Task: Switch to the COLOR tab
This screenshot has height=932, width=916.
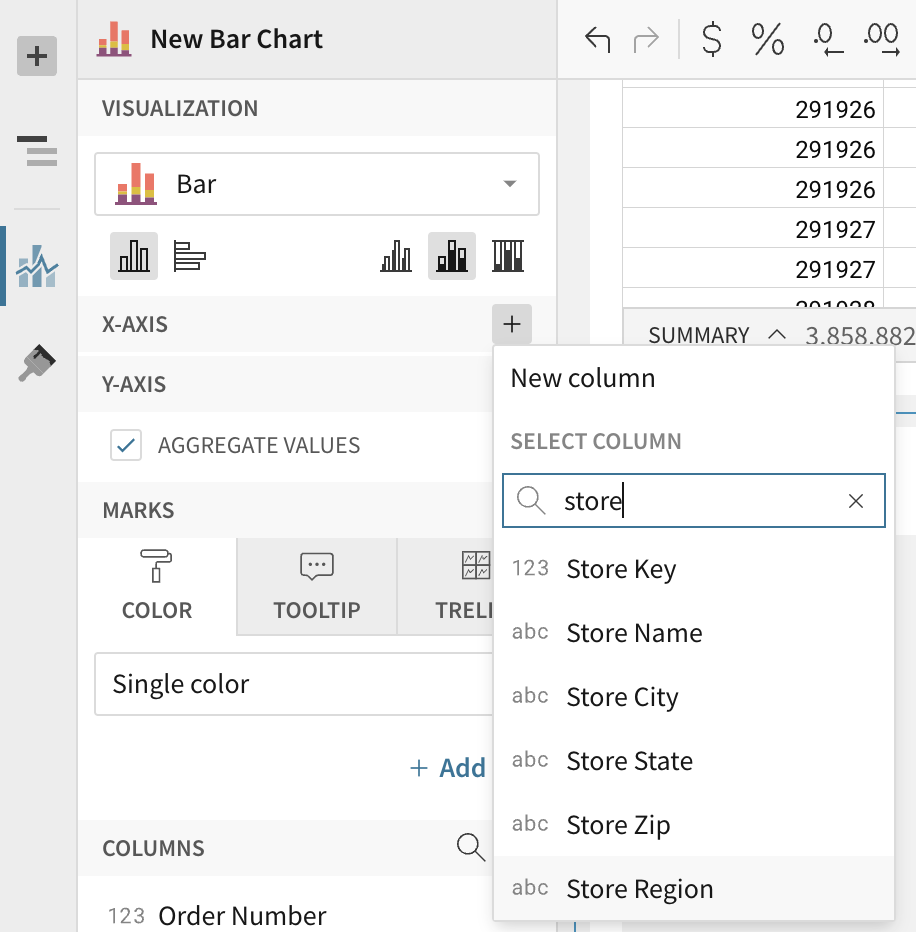Action: [157, 586]
